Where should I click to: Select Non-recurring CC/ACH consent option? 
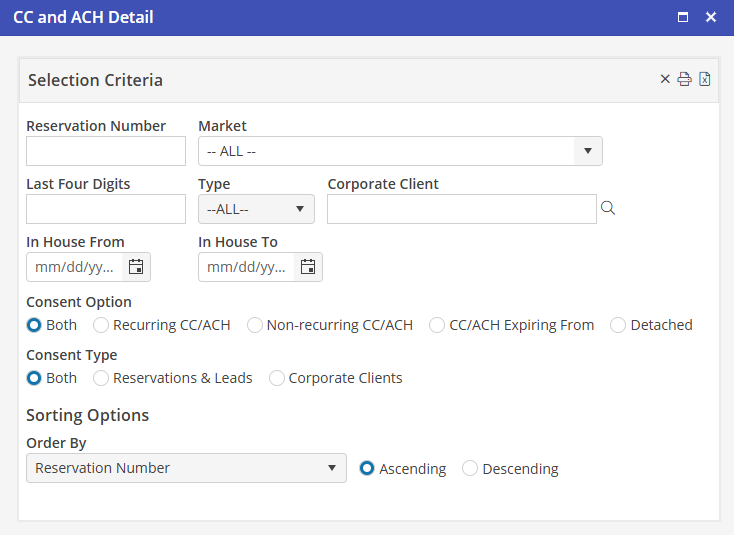[254, 325]
